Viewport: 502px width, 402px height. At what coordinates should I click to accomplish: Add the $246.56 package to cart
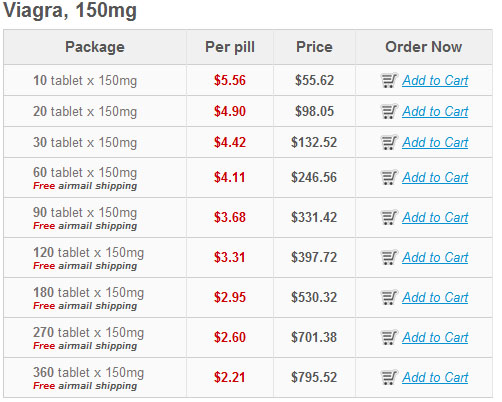[x=435, y=177]
